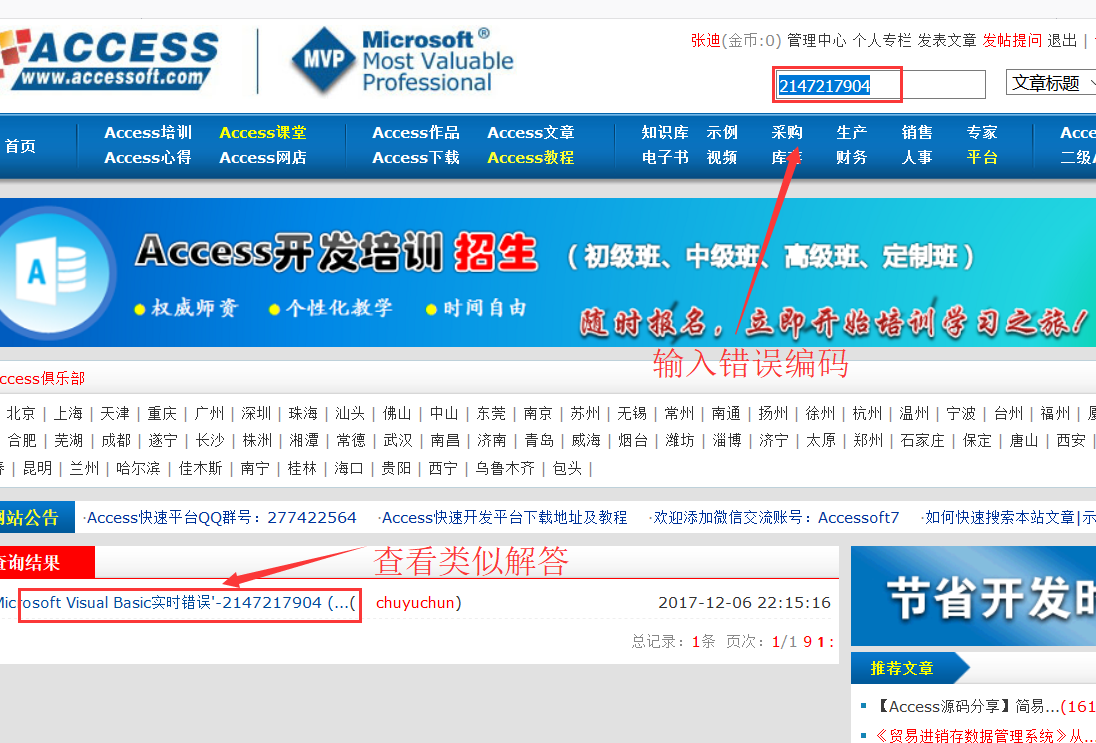Open 广州 city link
This screenshot has height=743, width=1096.
point(209,413)
